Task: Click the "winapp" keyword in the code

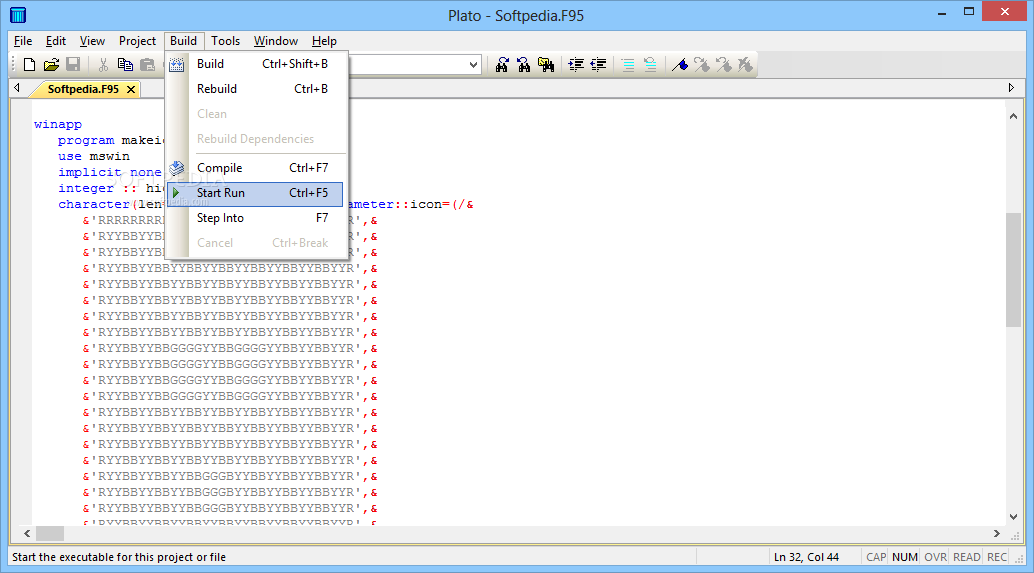Action: tap(58, 124)
